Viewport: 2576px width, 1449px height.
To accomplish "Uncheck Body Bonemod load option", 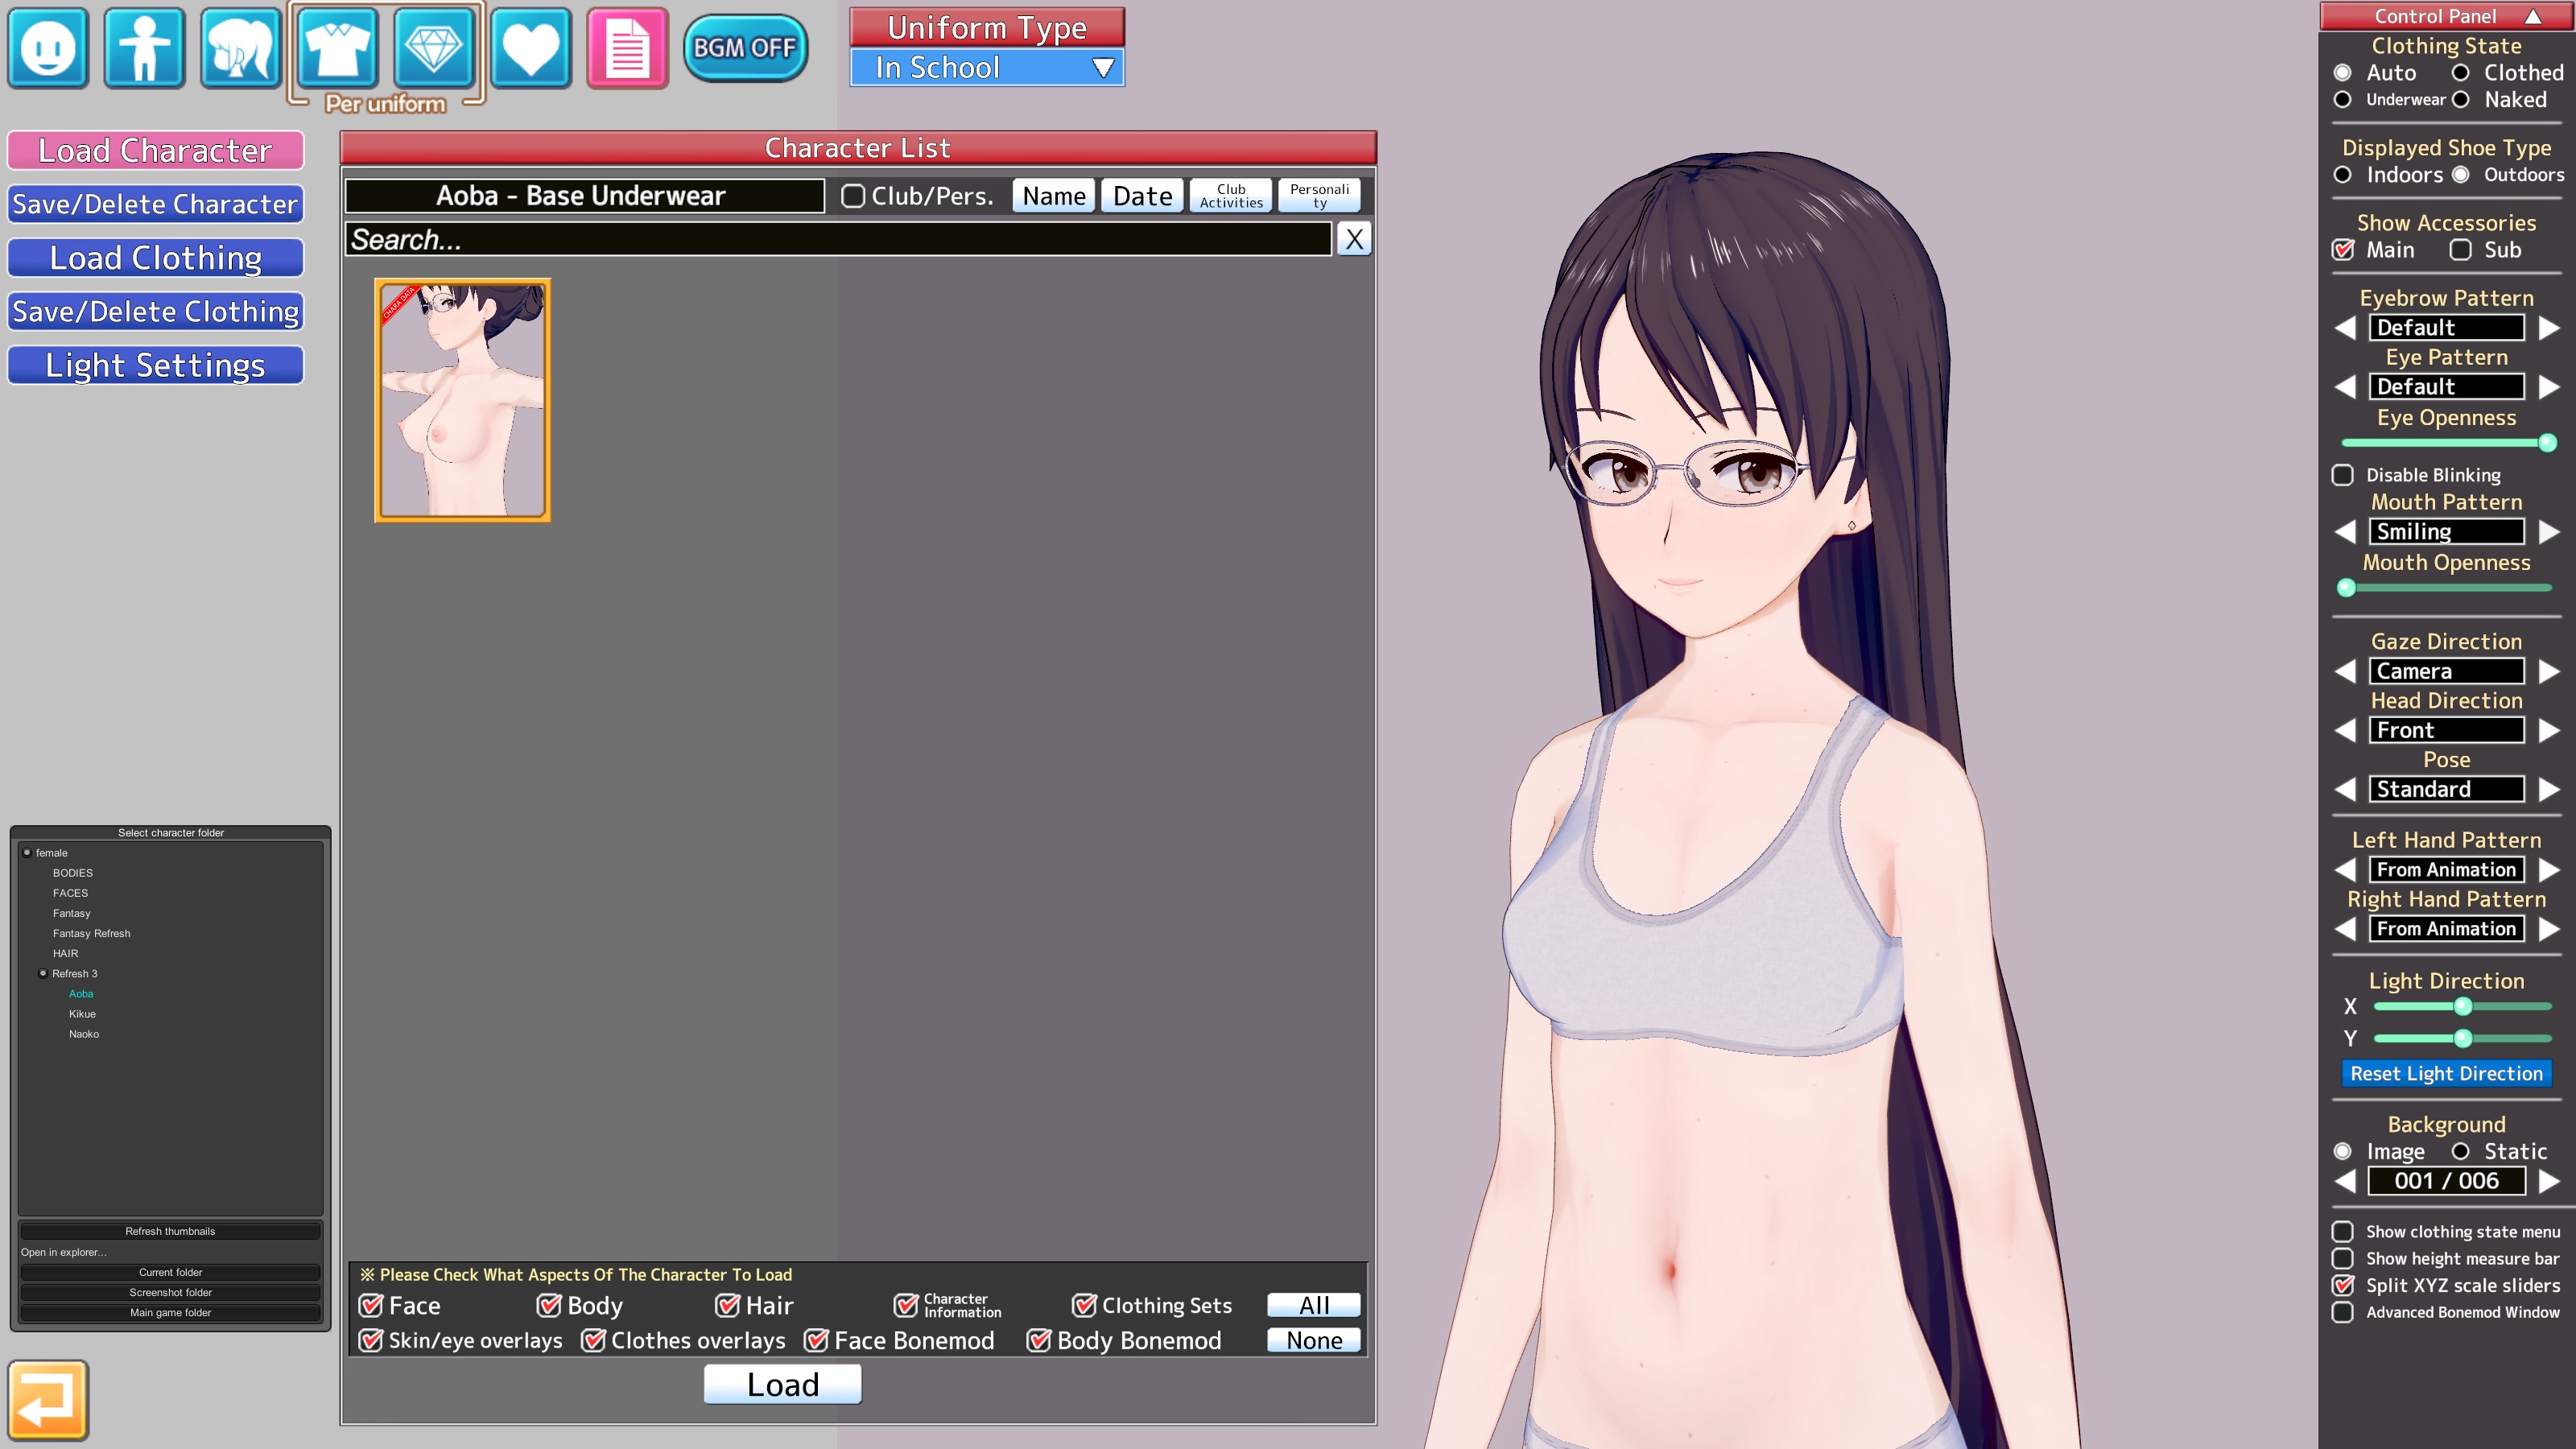I will click(x=1039, y=1341).
